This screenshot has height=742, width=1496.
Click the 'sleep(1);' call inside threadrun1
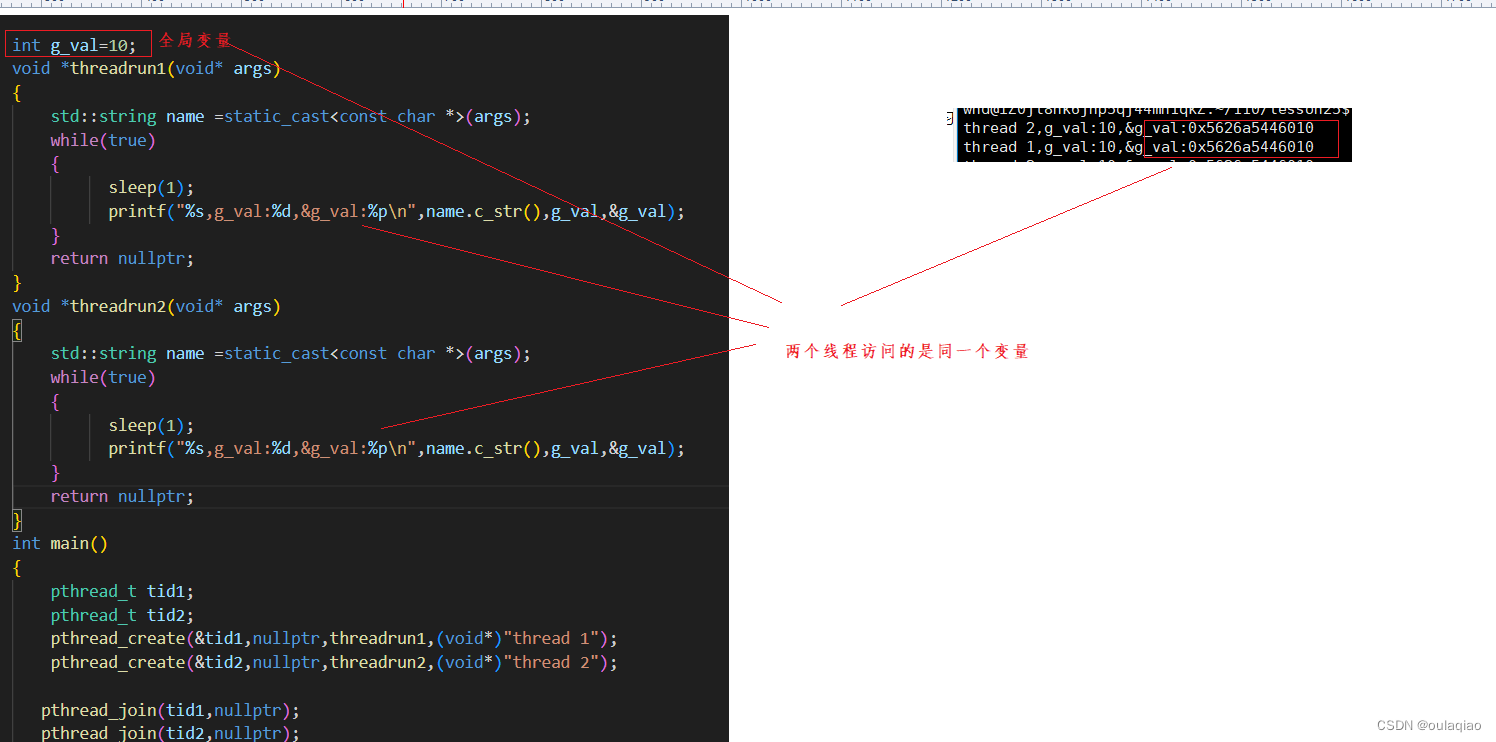(x=151, y=187)
